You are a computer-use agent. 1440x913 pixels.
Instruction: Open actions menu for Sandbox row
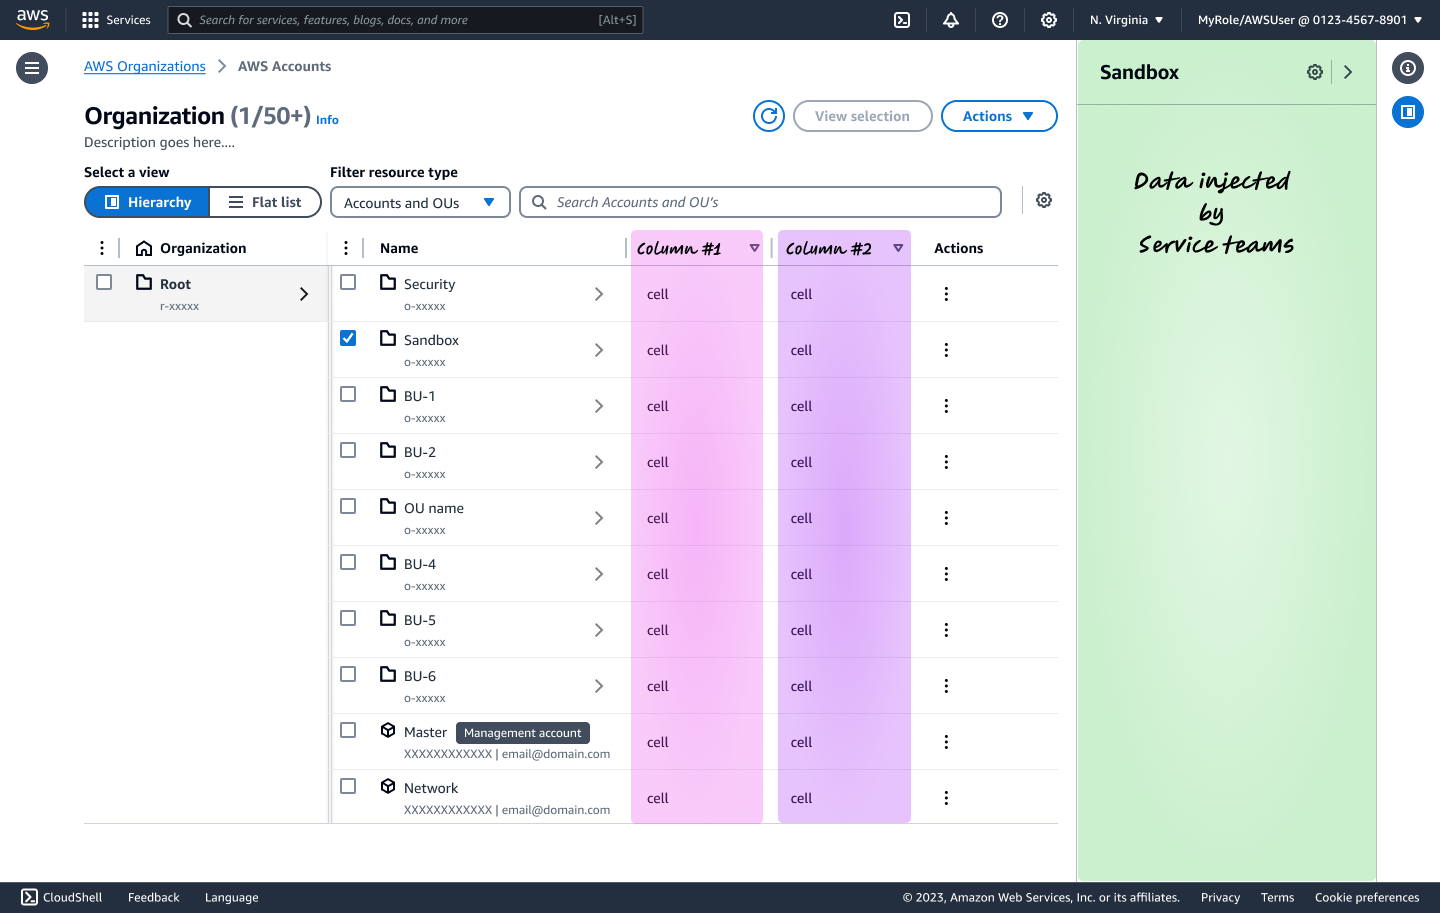tap(946, 350)
